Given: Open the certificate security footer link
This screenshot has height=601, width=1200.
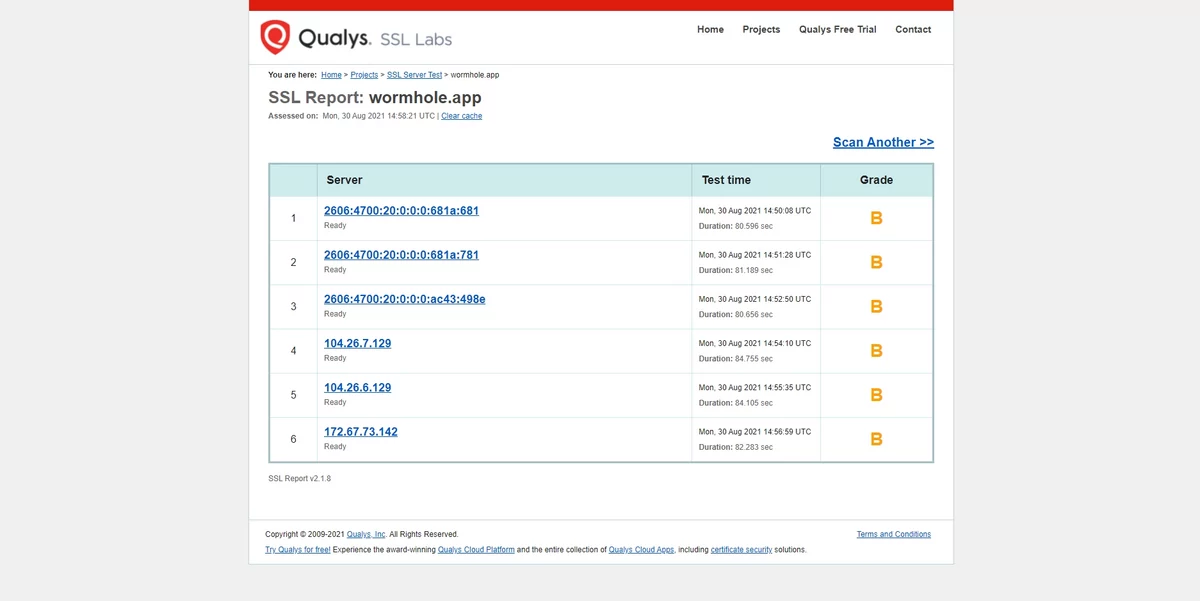Looking at the screenshot, I should 741,550.
